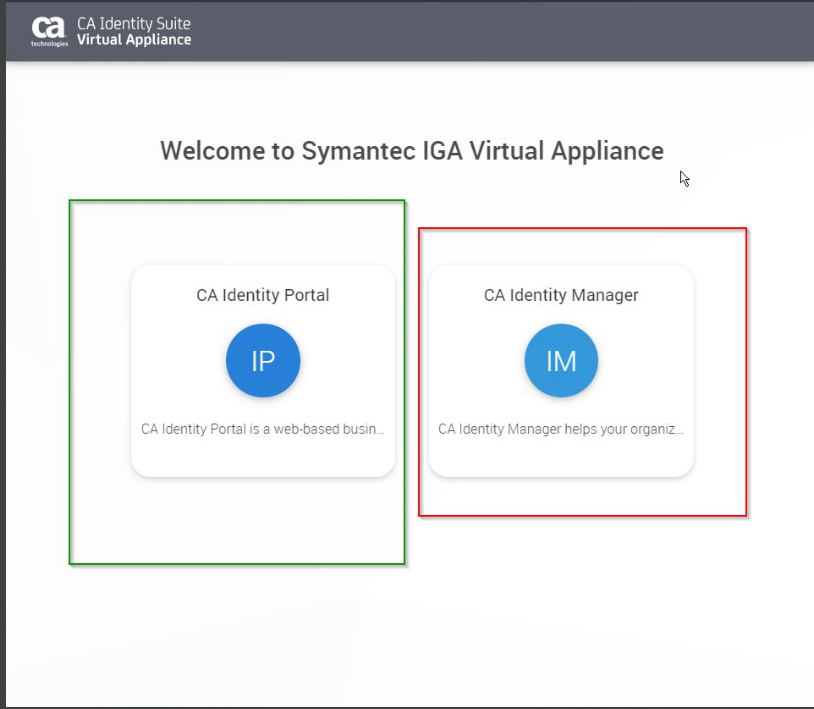814x709 pixels.
Task: Click the 'CA Identity Portal' card title
Action: (263, 295)
